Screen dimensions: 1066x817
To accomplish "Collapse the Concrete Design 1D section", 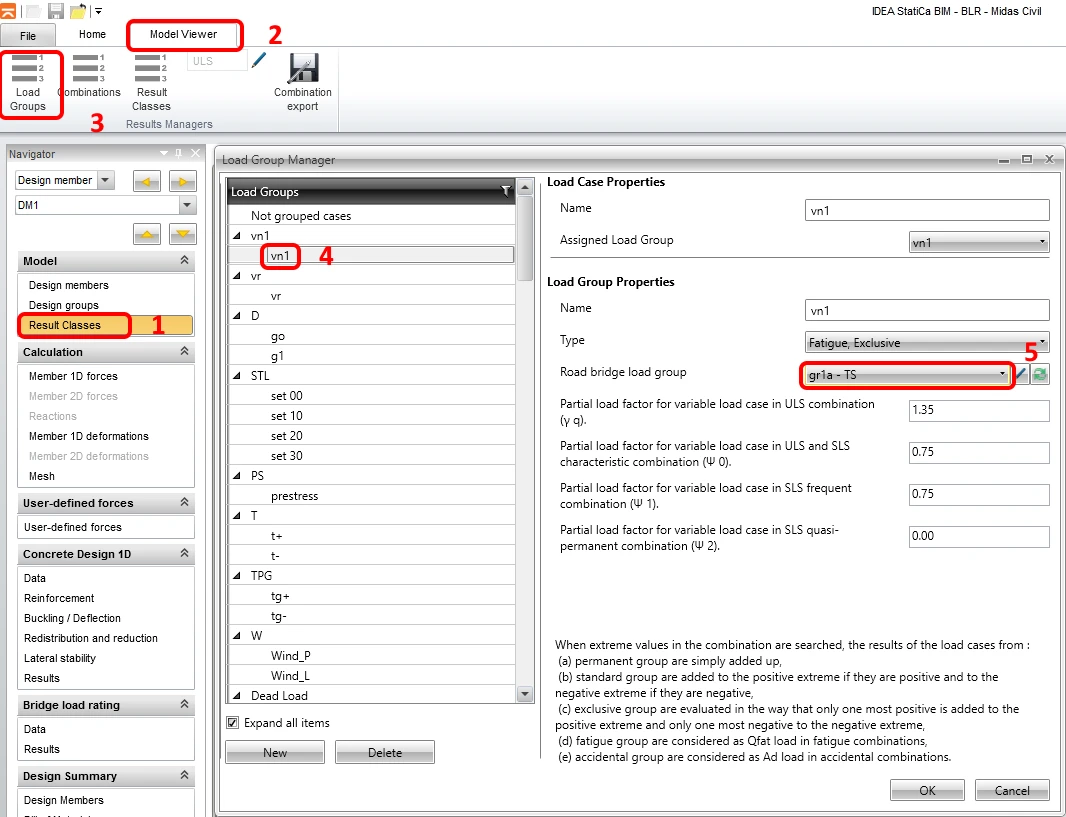I will 184,554.
